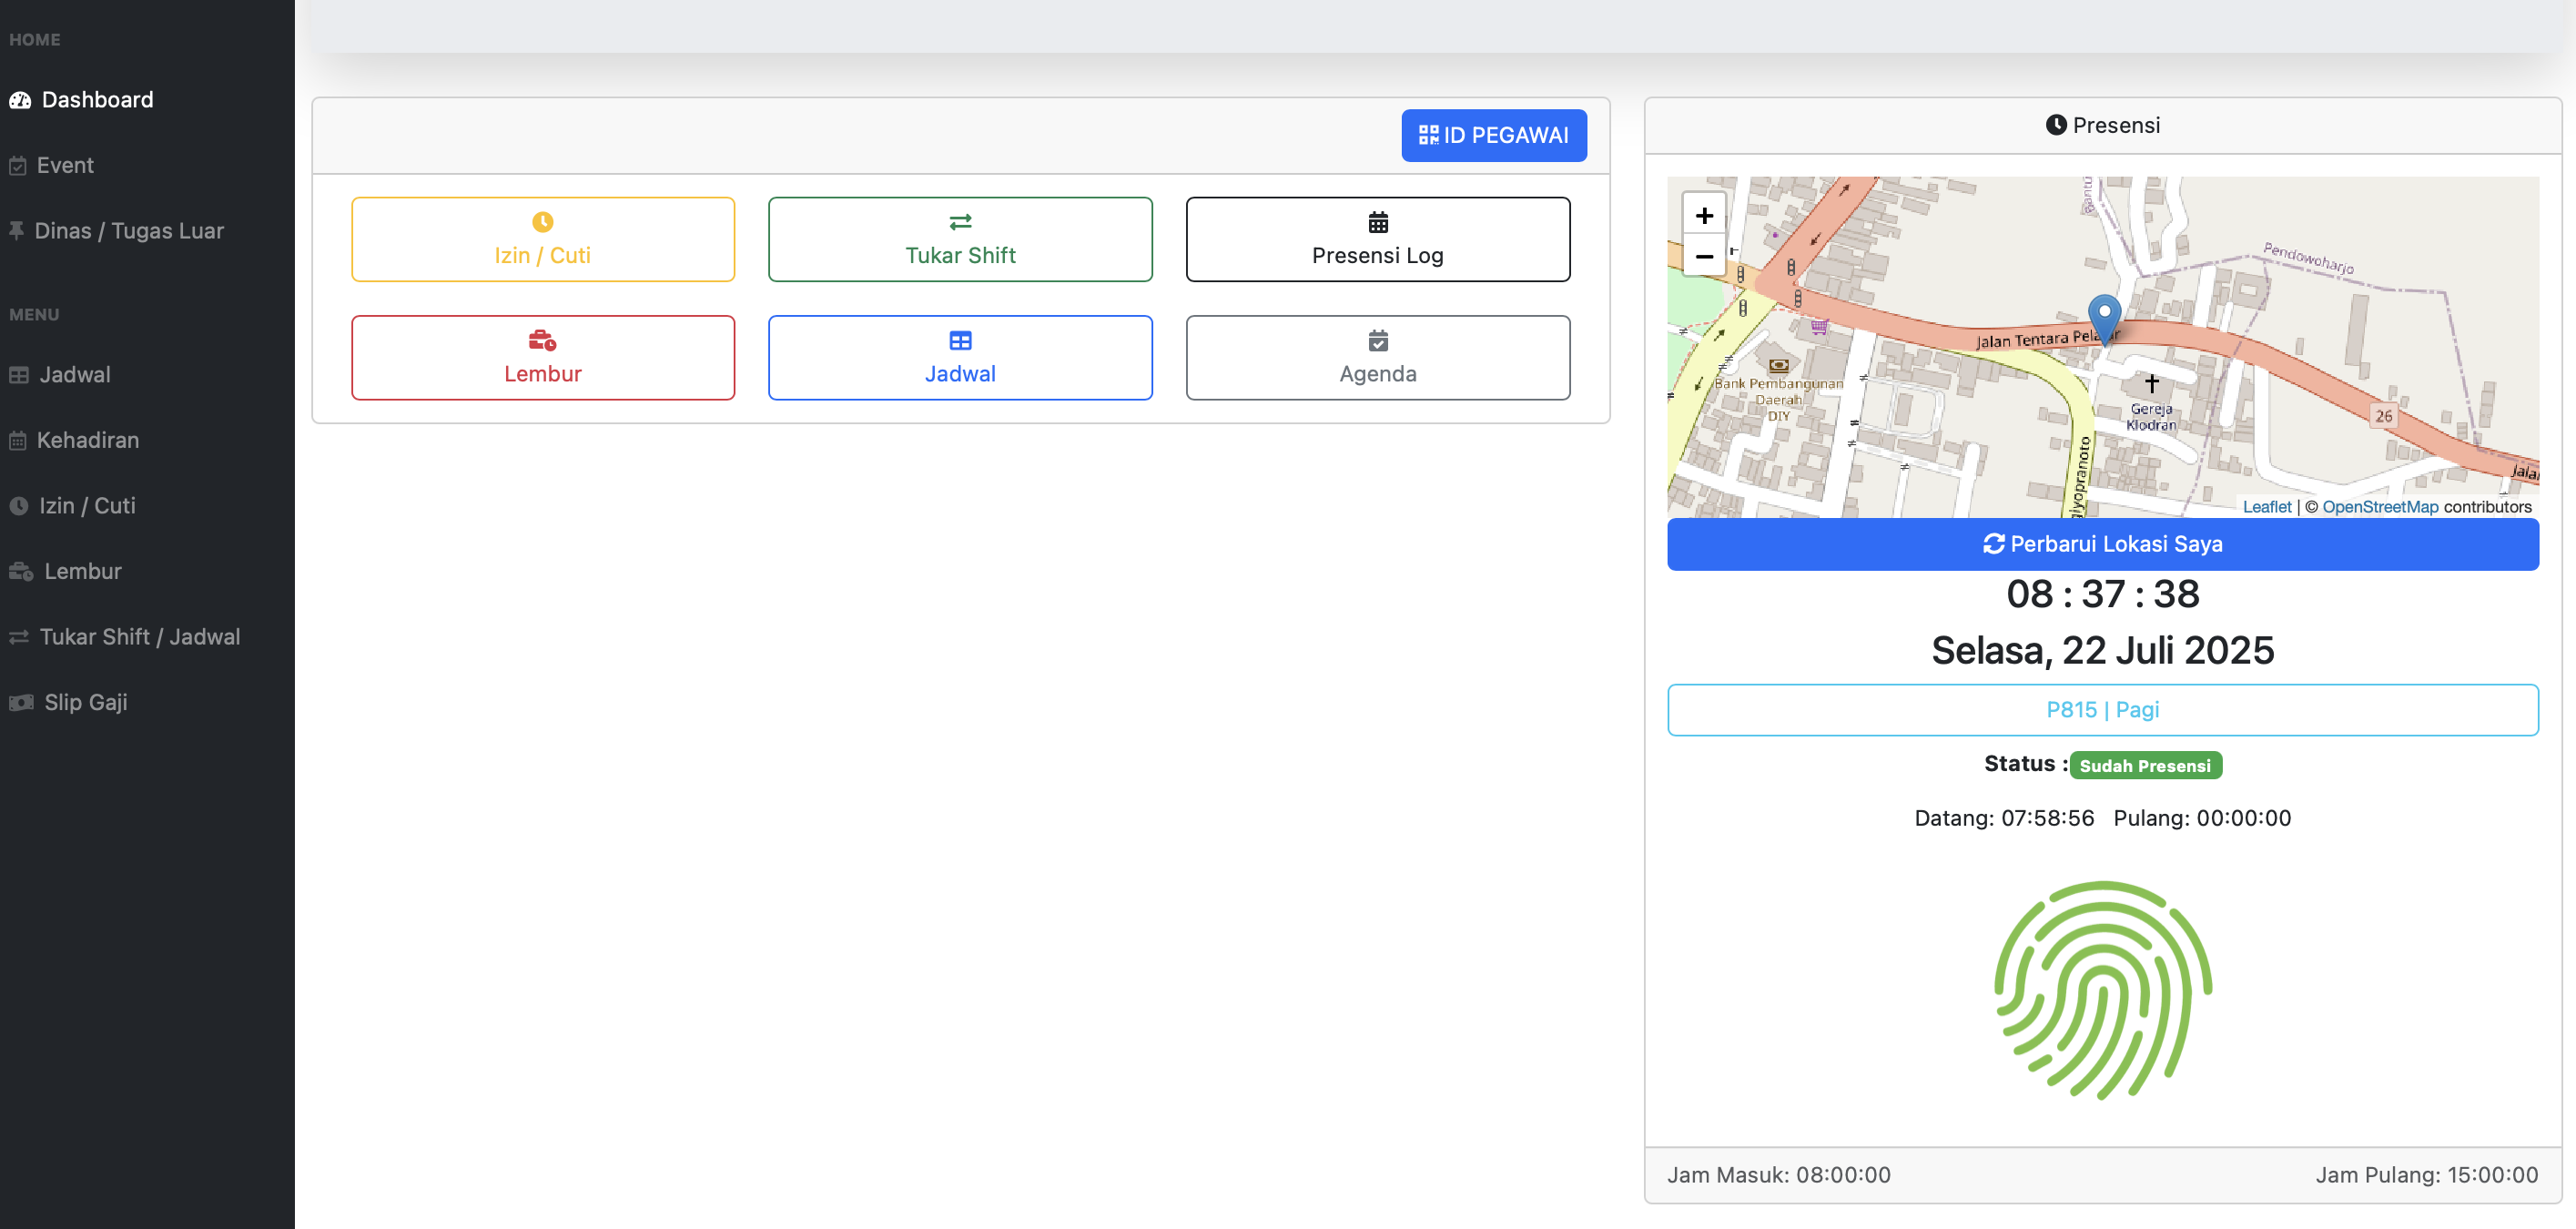Image resolution: width=2576 pixels, height=1229 pixels.
Task: Open Jadwal blue table card
Action: coord(959,357)
